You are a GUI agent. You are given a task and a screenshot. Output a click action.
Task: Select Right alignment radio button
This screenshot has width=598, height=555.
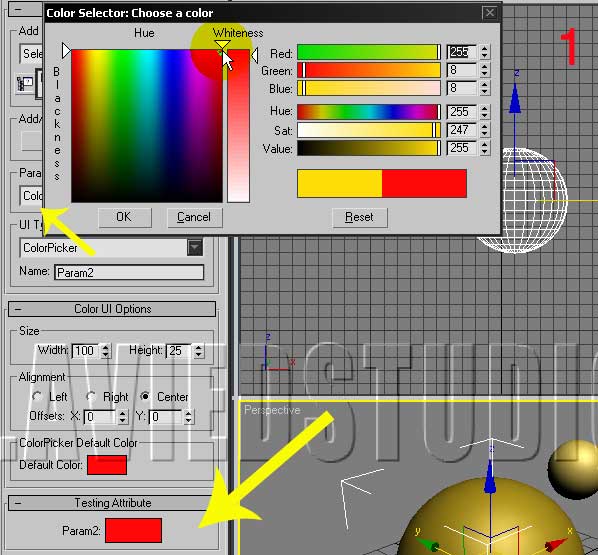[91, 396]
